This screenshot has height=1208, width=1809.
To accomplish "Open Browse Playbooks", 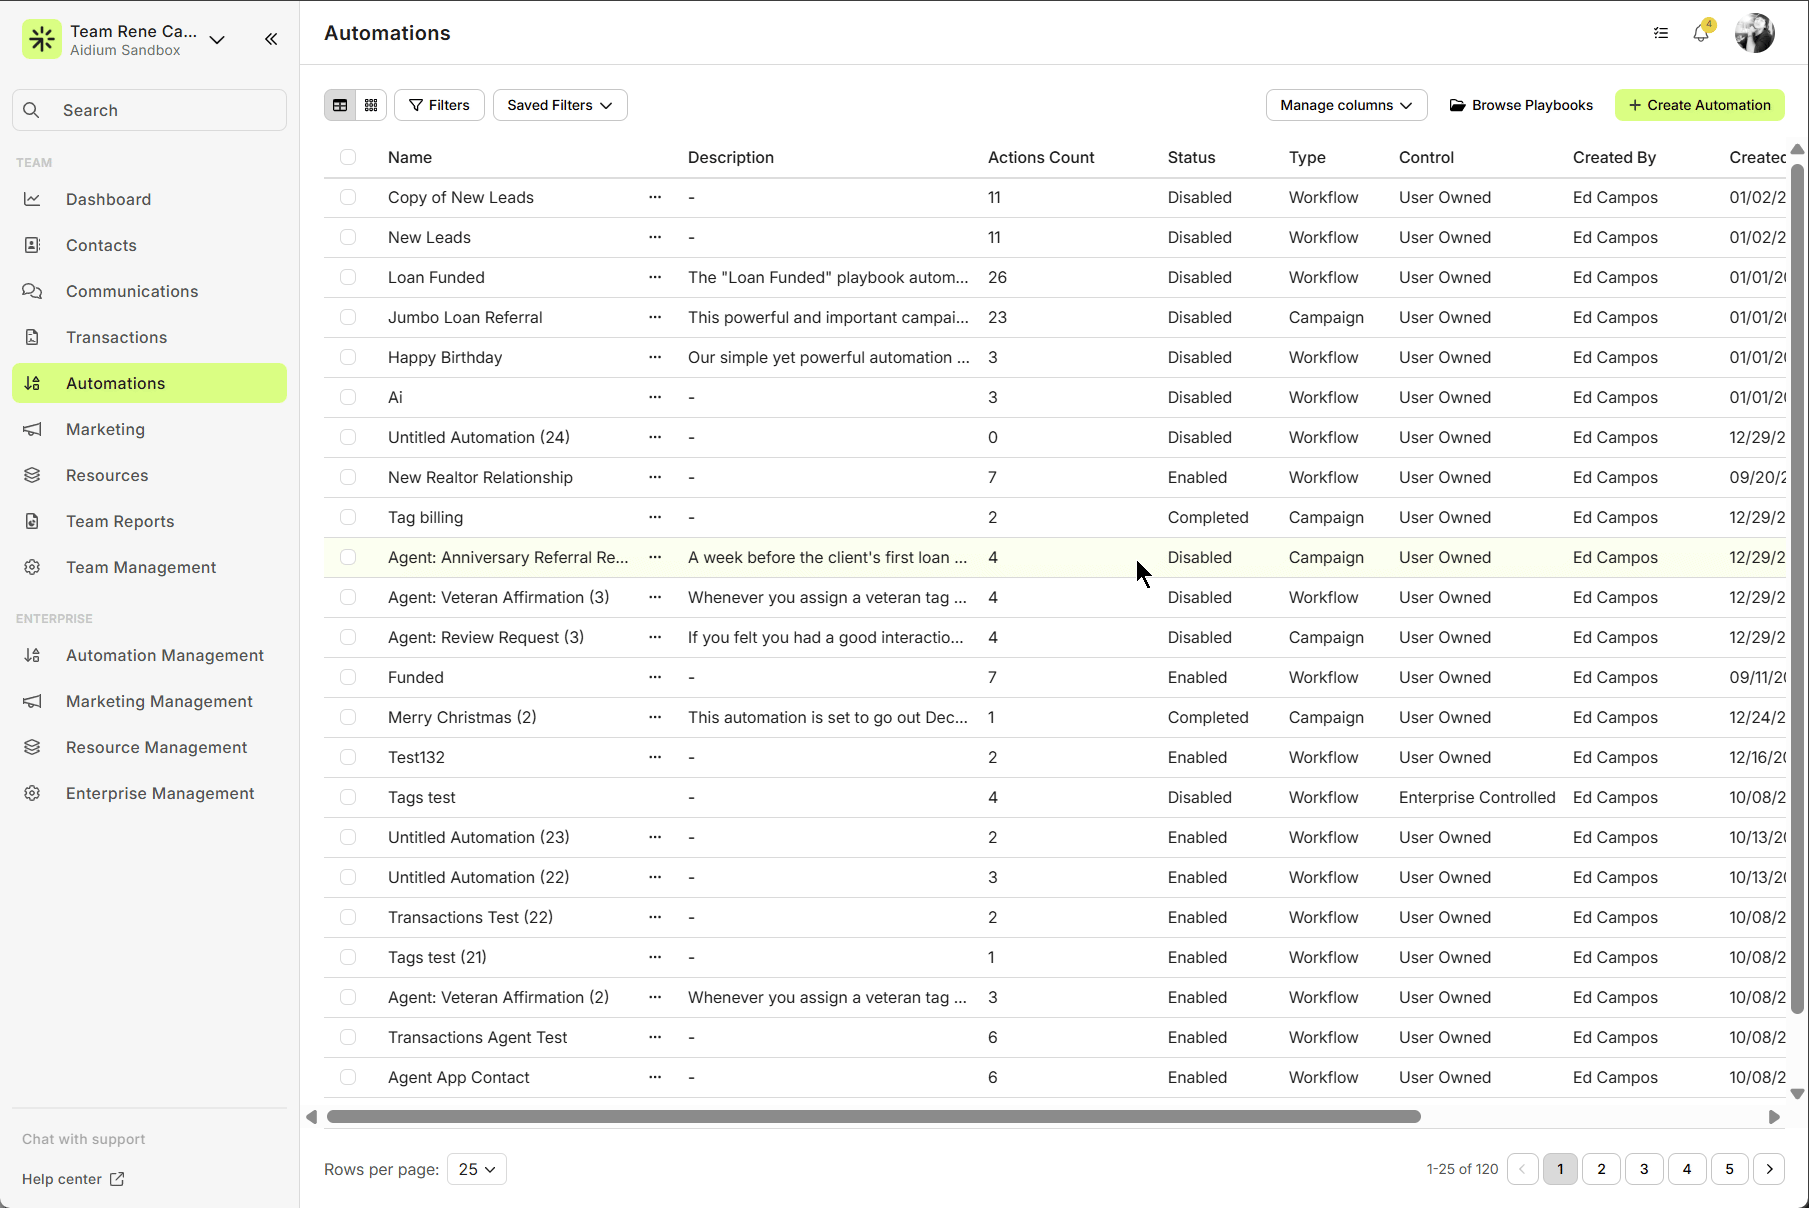I will pos(1521,105).
